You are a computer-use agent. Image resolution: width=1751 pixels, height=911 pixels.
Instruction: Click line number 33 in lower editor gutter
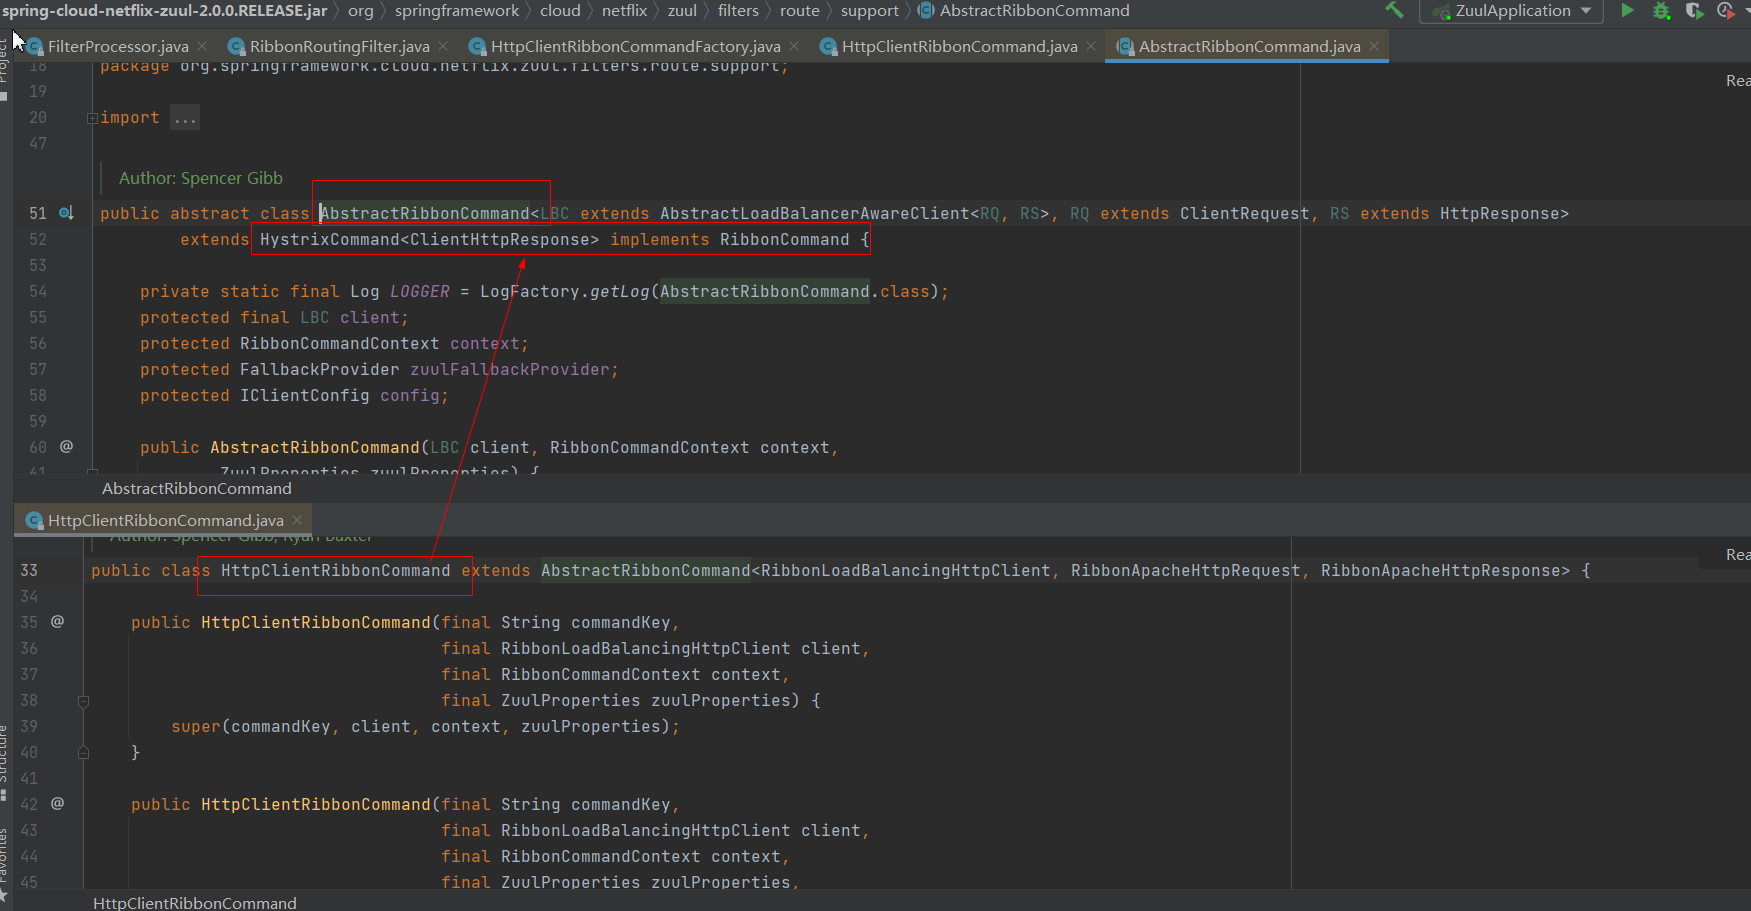point(29,571)
